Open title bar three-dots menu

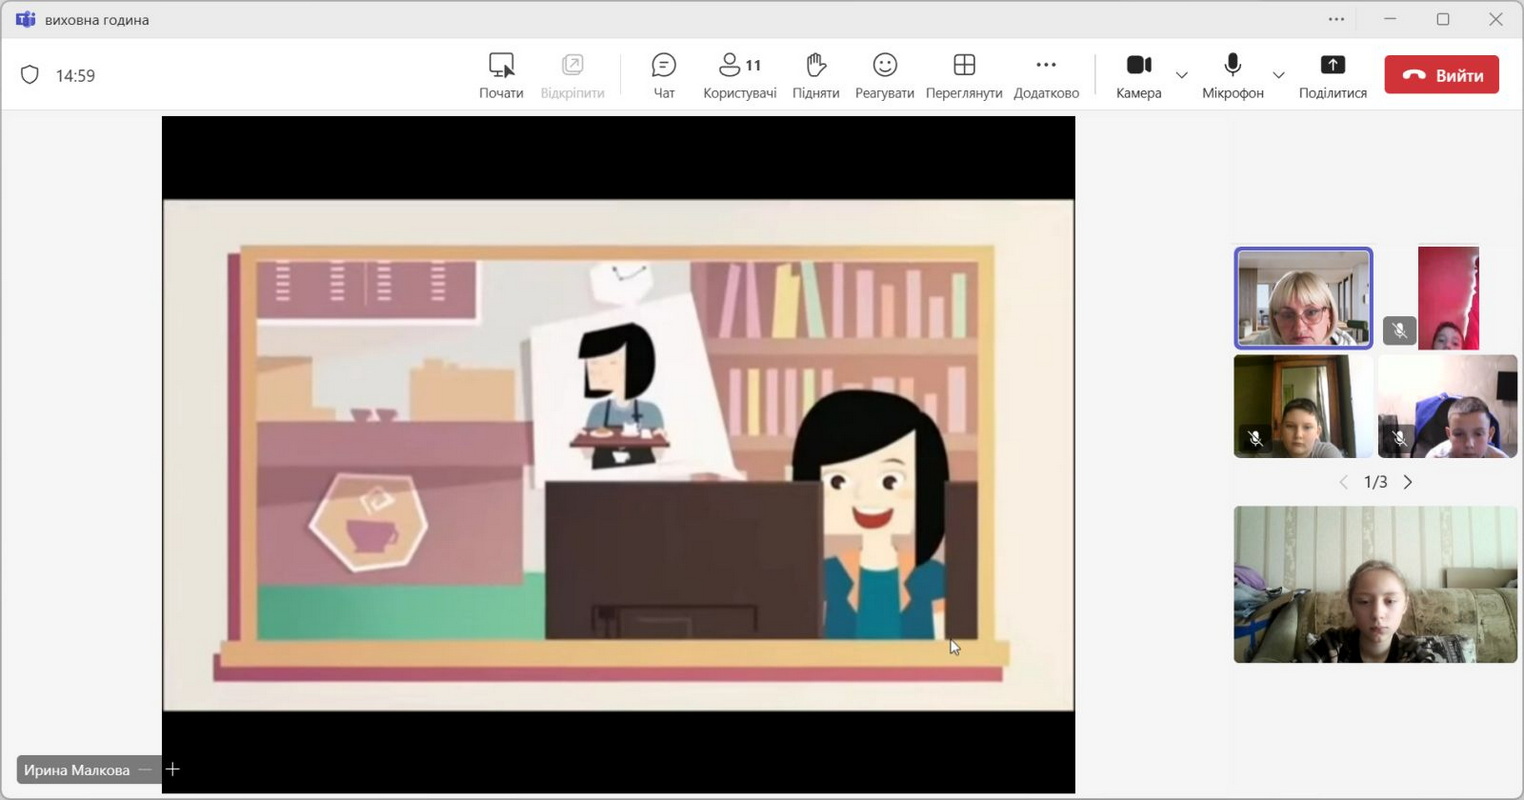coord(1336,19)
